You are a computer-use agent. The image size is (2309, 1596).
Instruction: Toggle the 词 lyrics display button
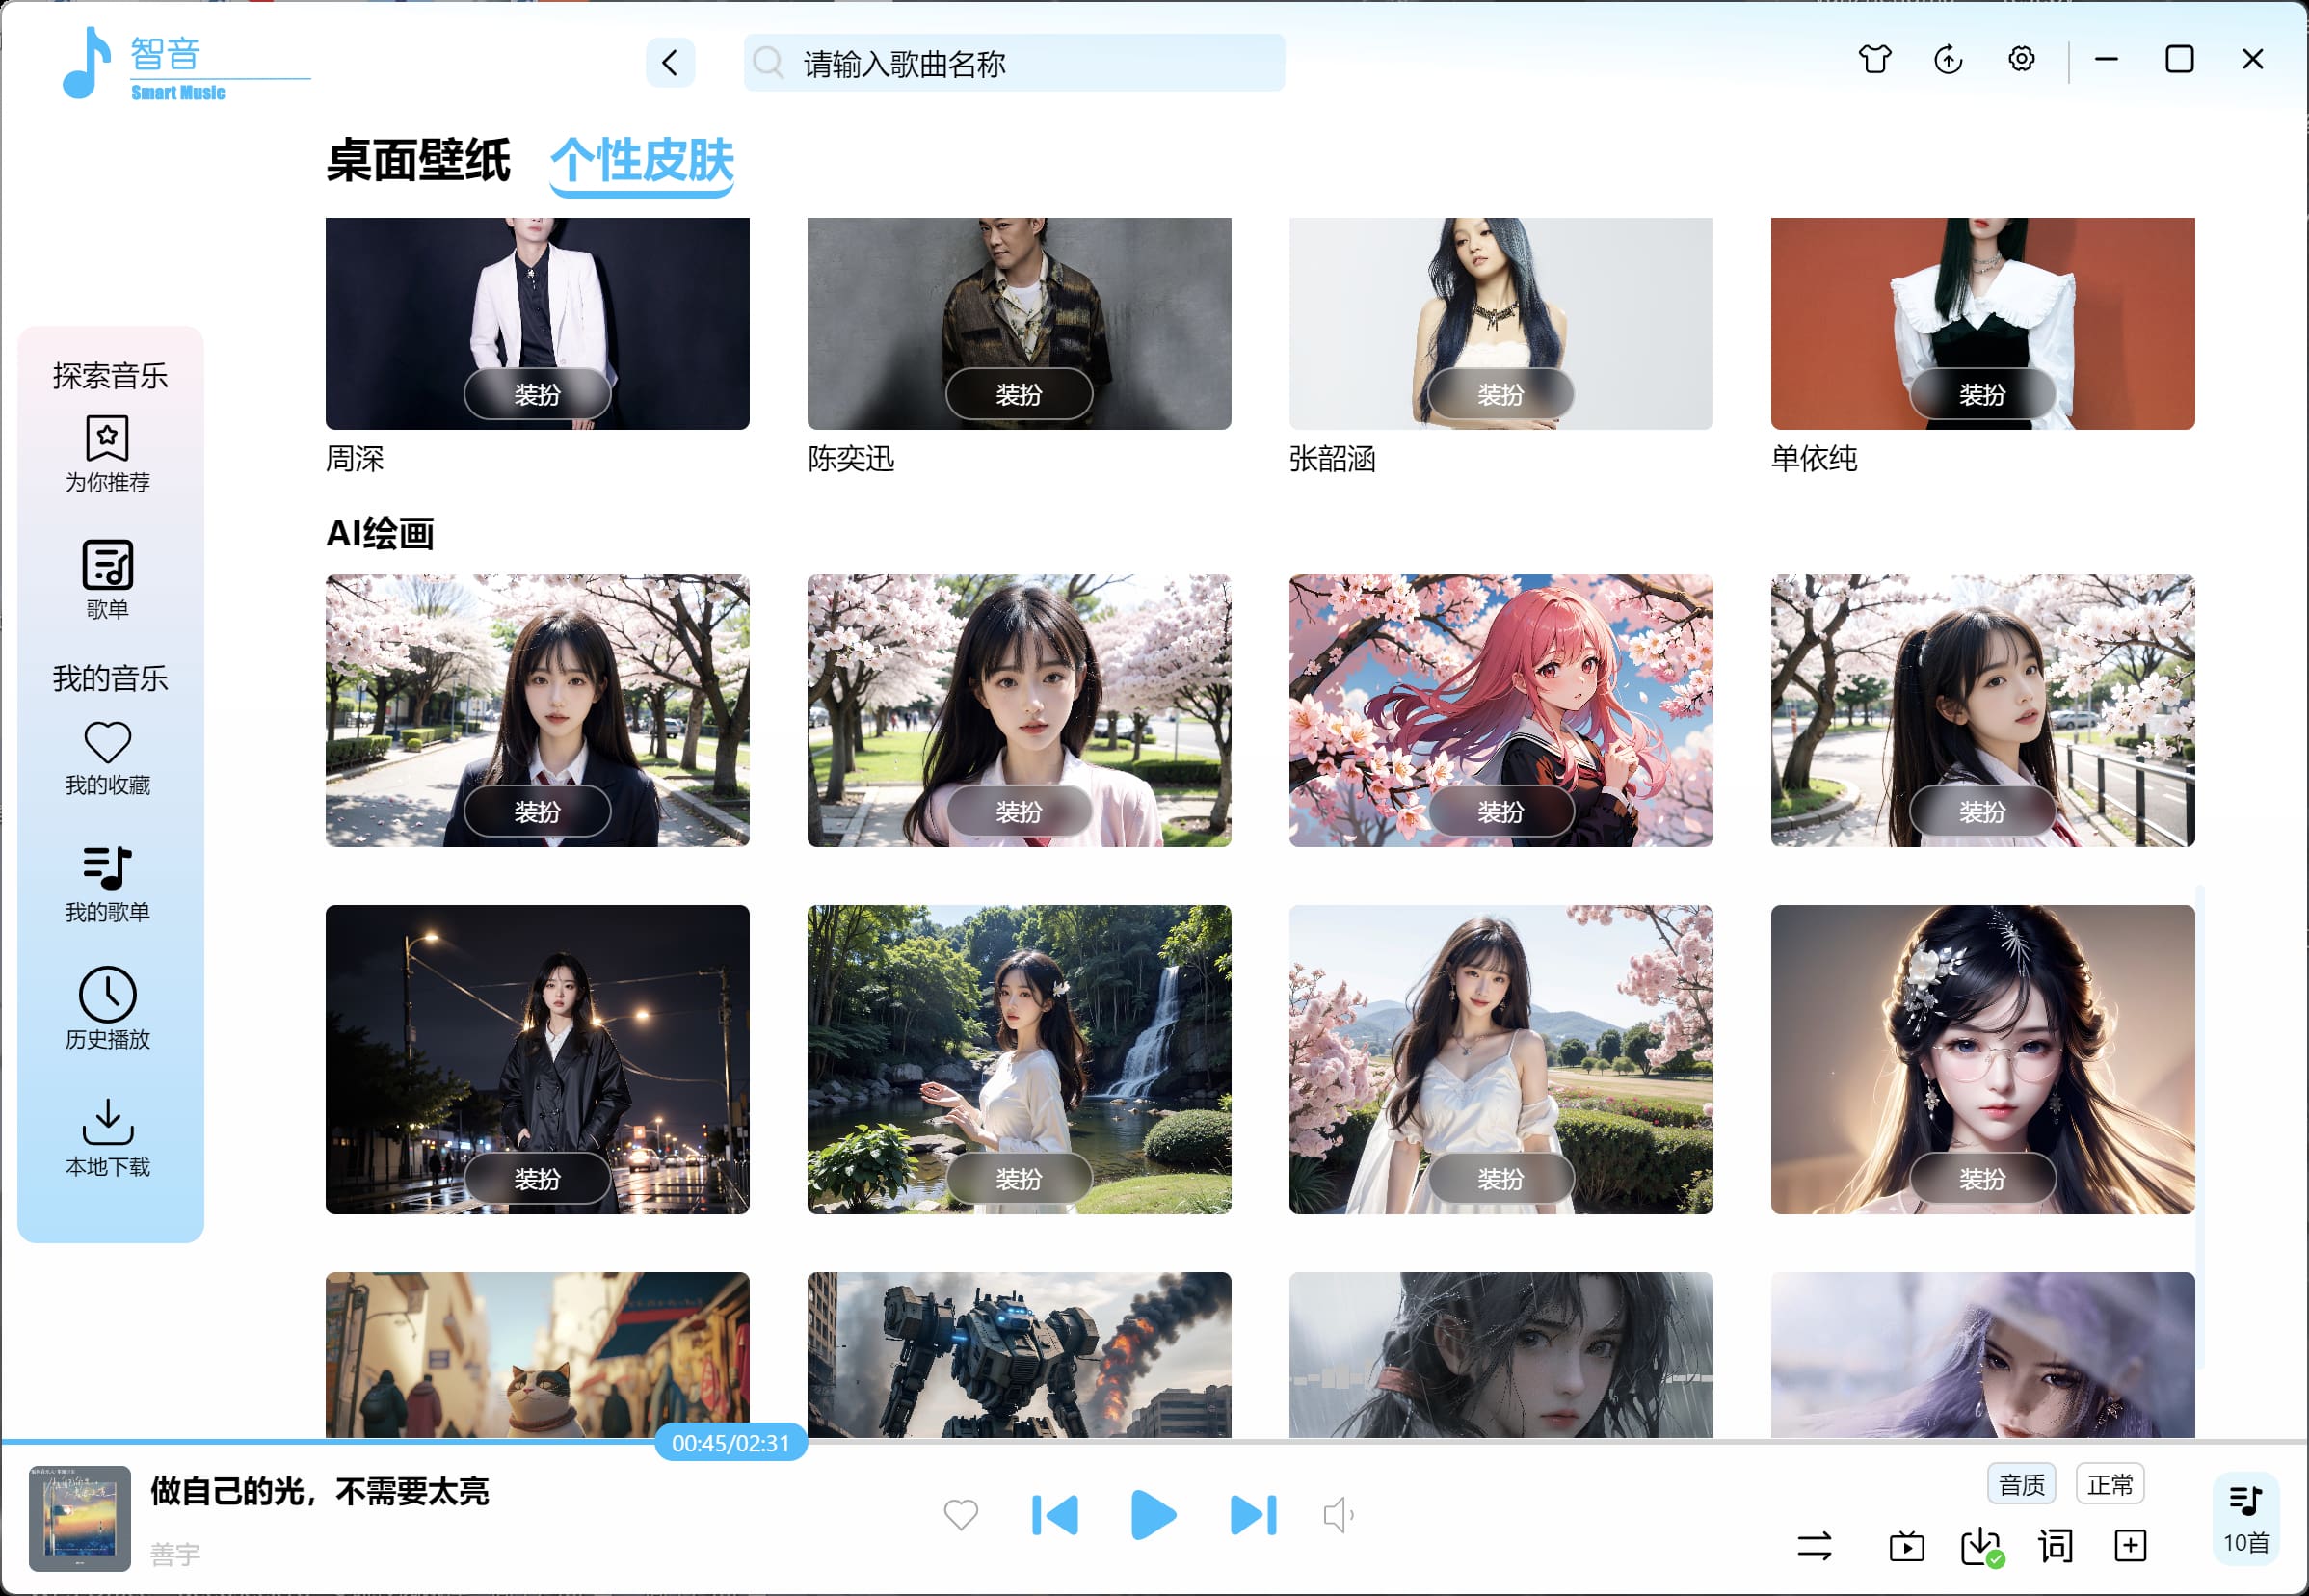[2055, 1546]
